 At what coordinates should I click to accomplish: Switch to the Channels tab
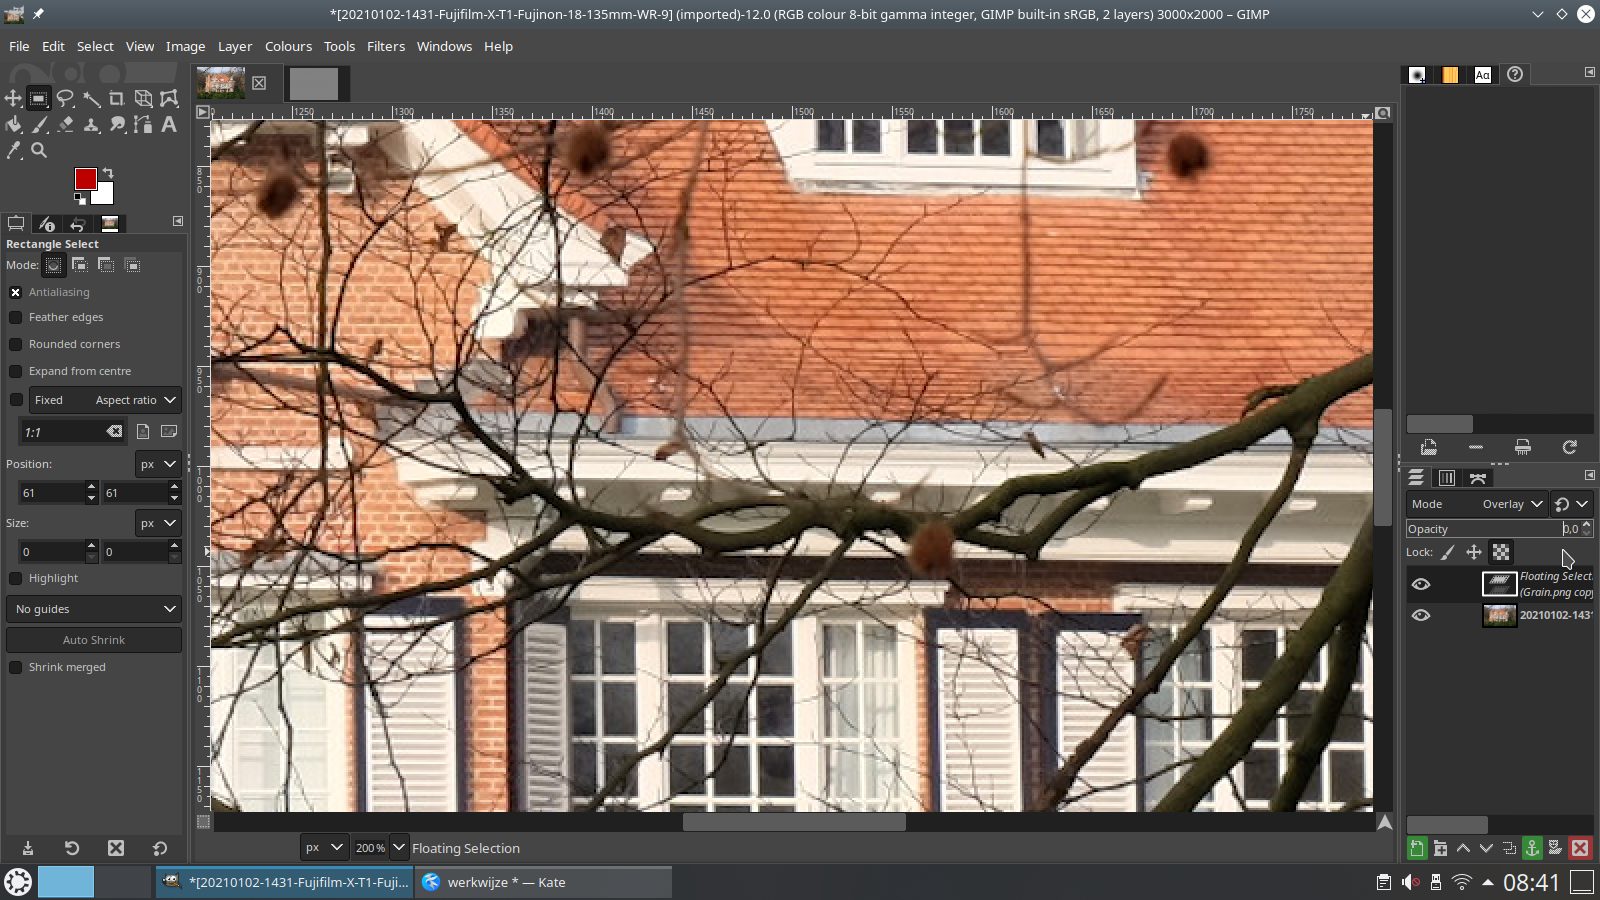[x=1446, y=478]
